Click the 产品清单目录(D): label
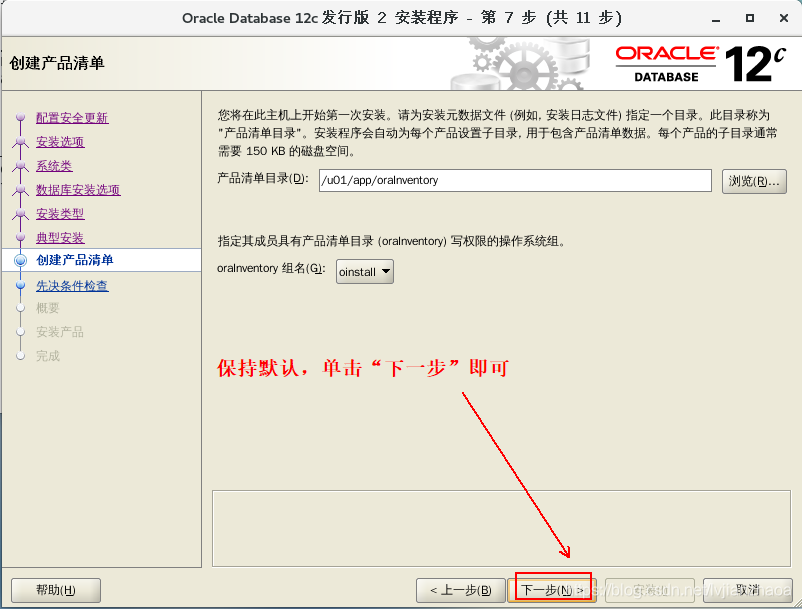The image size is (802, 609). 263,178
